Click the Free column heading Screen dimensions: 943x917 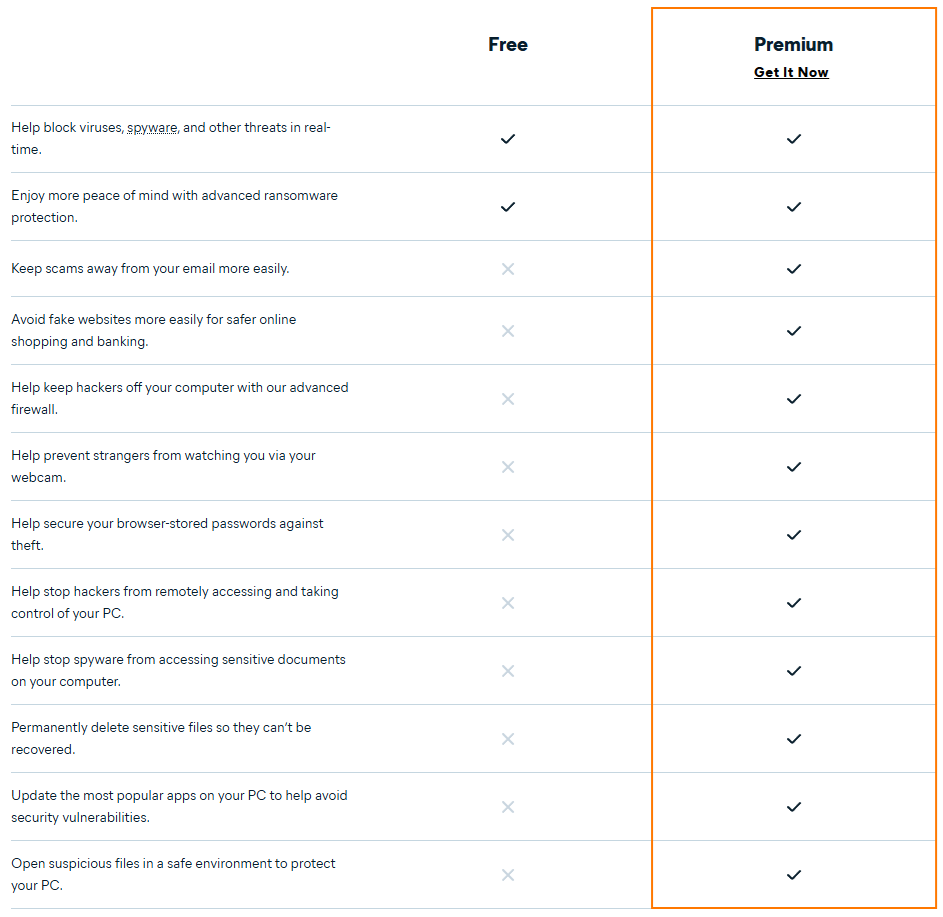508,44
